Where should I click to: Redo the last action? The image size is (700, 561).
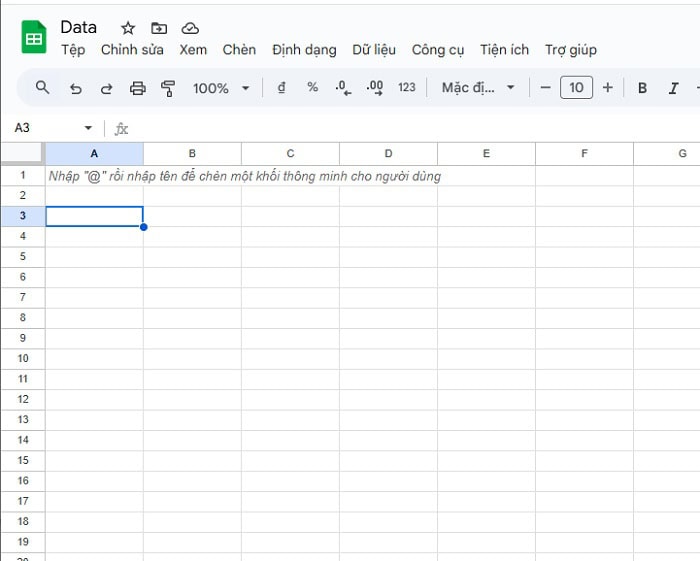(x=106, y=88)
